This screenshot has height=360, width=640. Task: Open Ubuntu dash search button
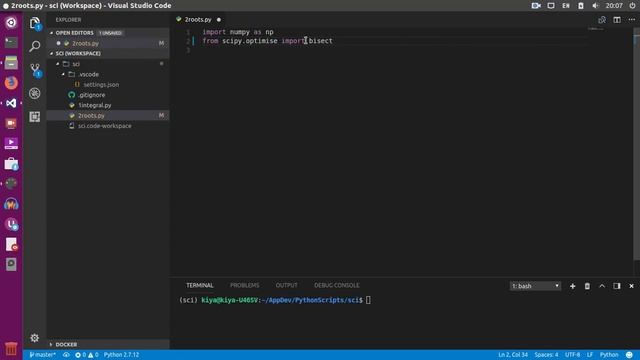pos(11,22)
